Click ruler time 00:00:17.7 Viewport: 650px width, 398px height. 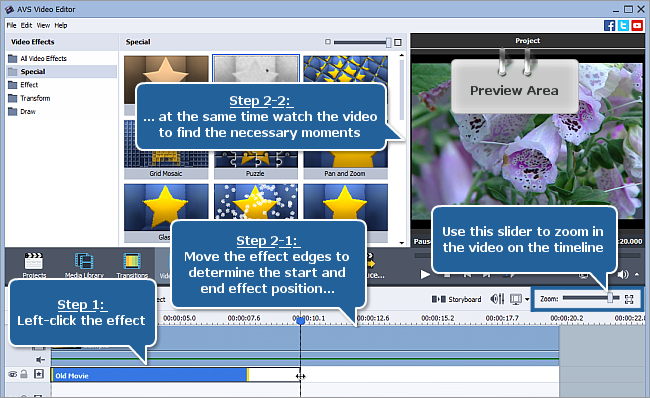pyautogui.click(x=502, y=318)
